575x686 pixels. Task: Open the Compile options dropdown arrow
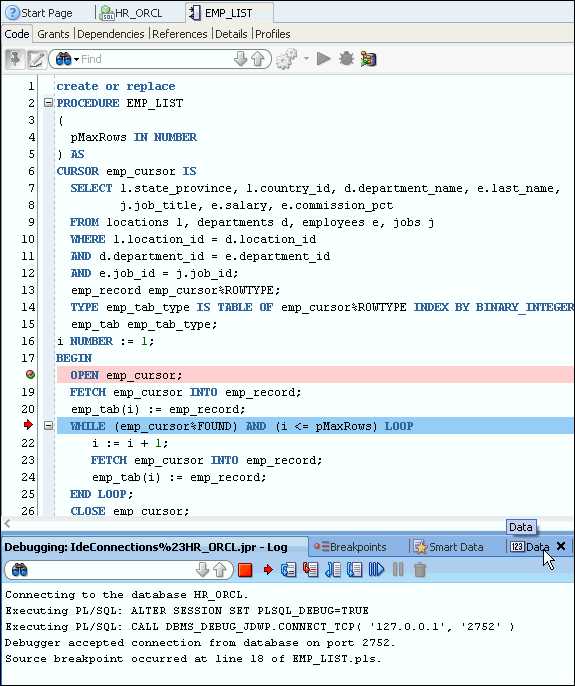point(306,59)
